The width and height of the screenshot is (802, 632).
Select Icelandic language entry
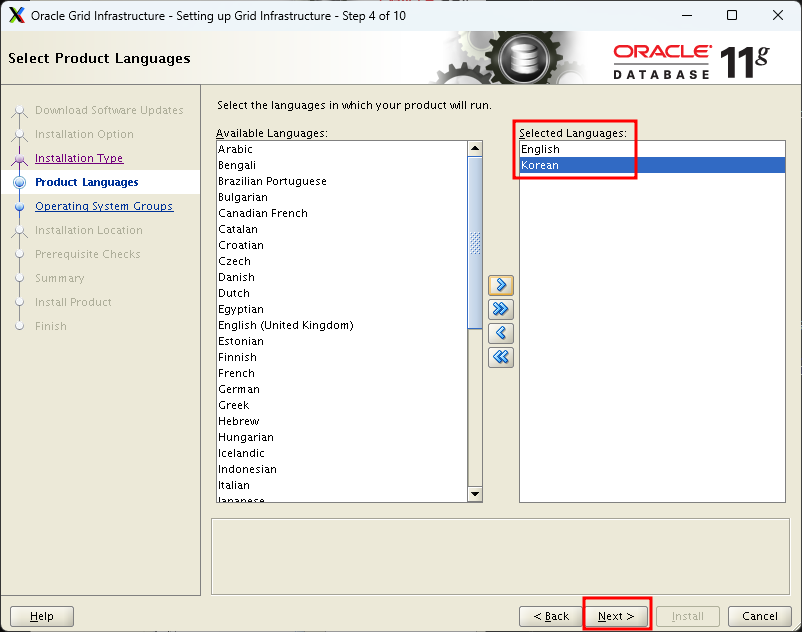342,453
